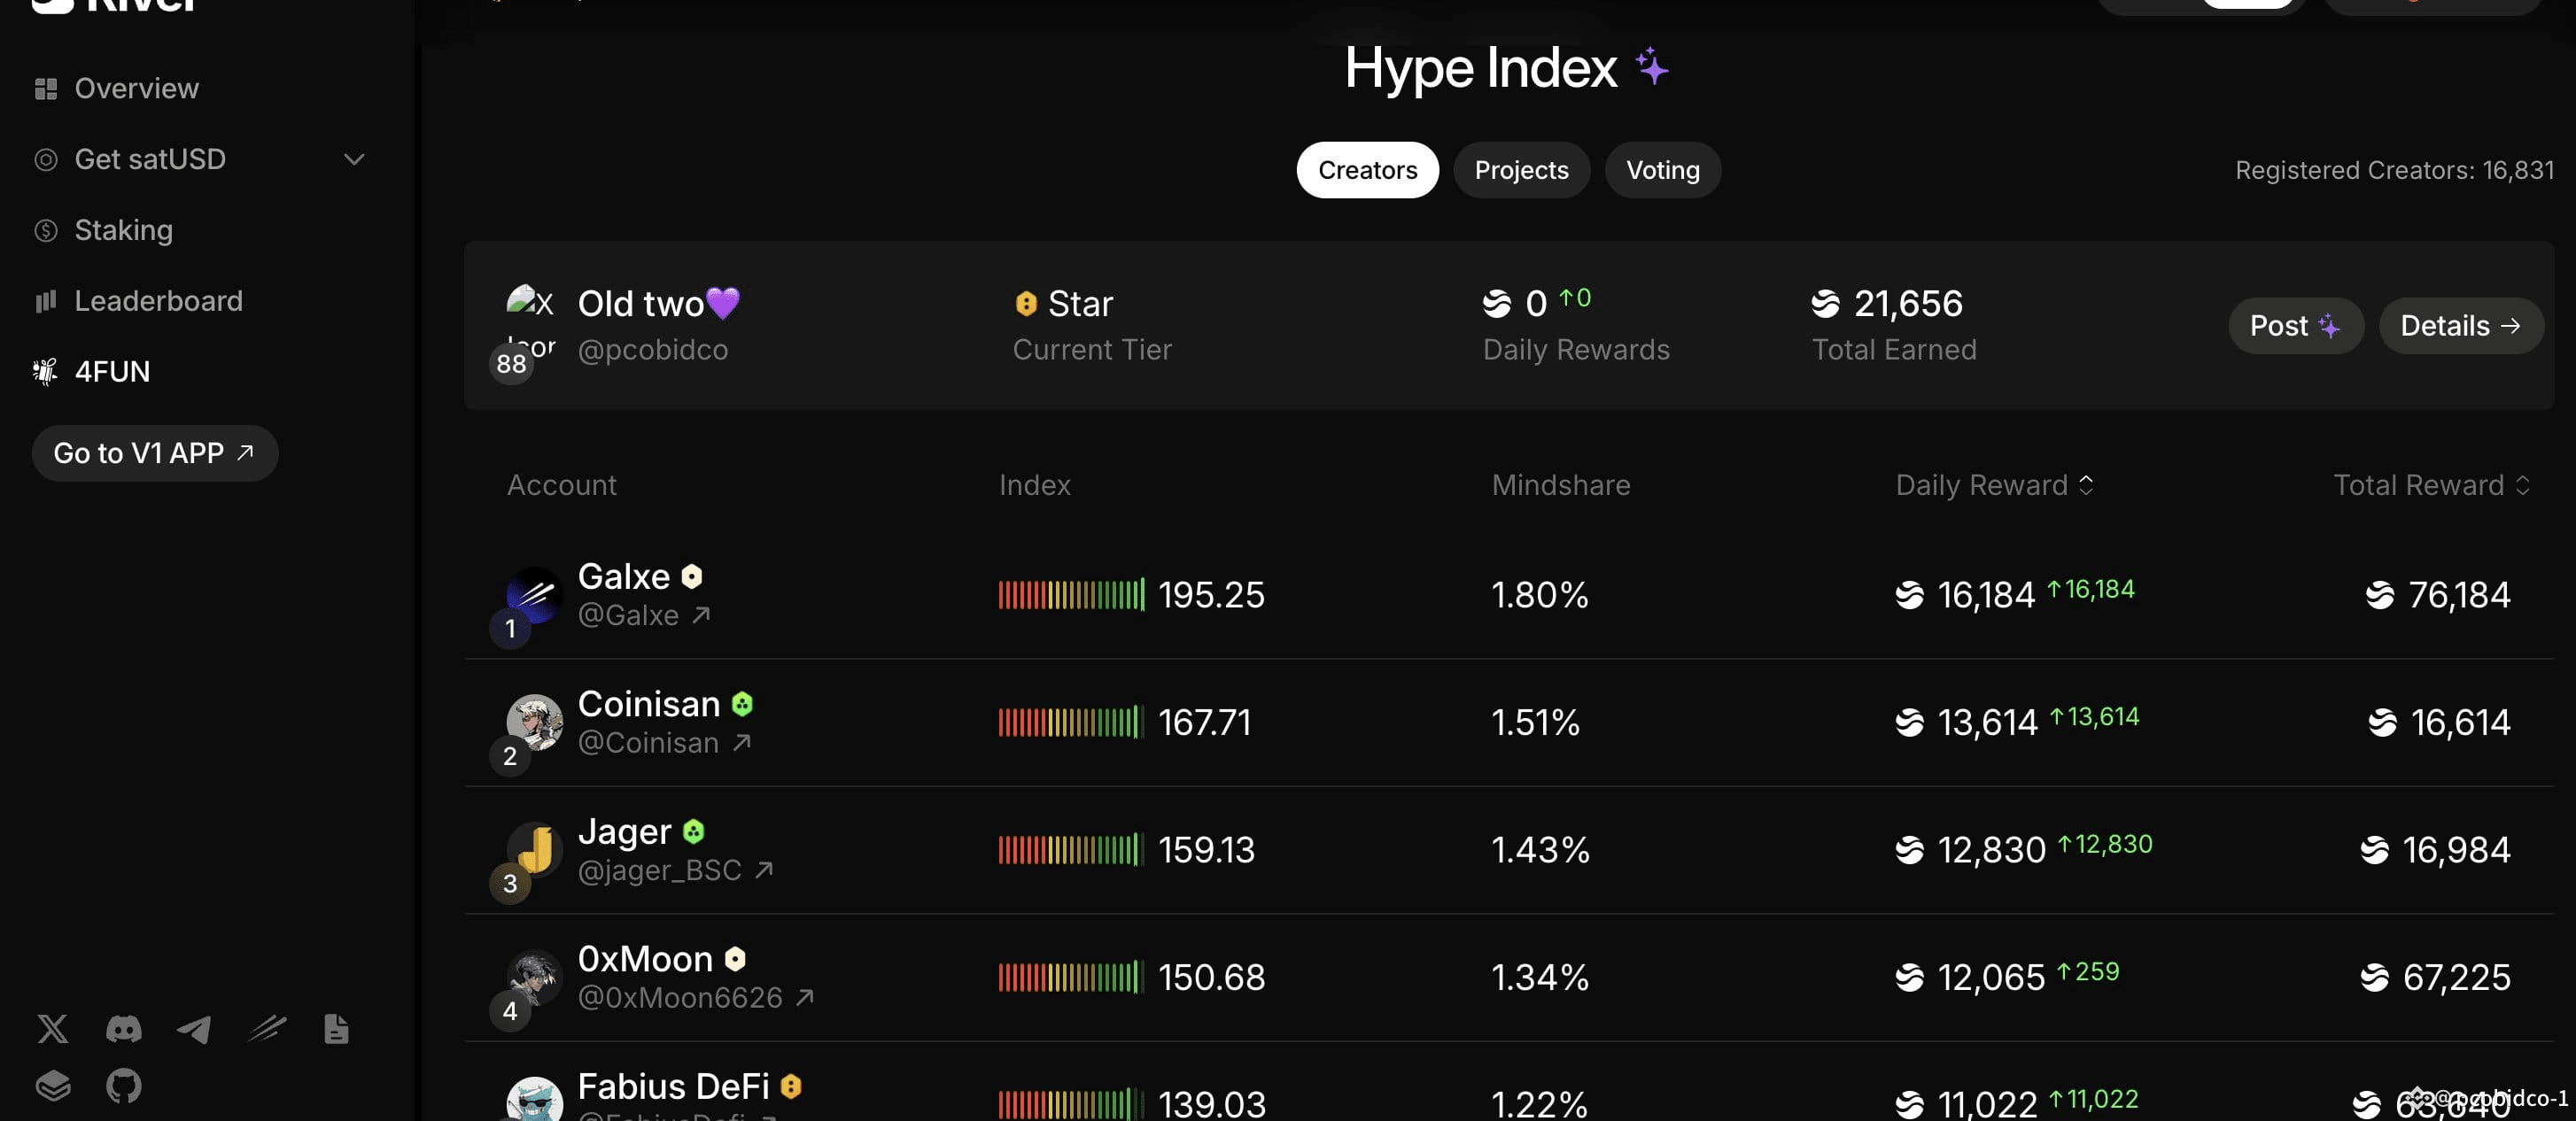Click Jager's yellow J avatar

click(534, 850)
